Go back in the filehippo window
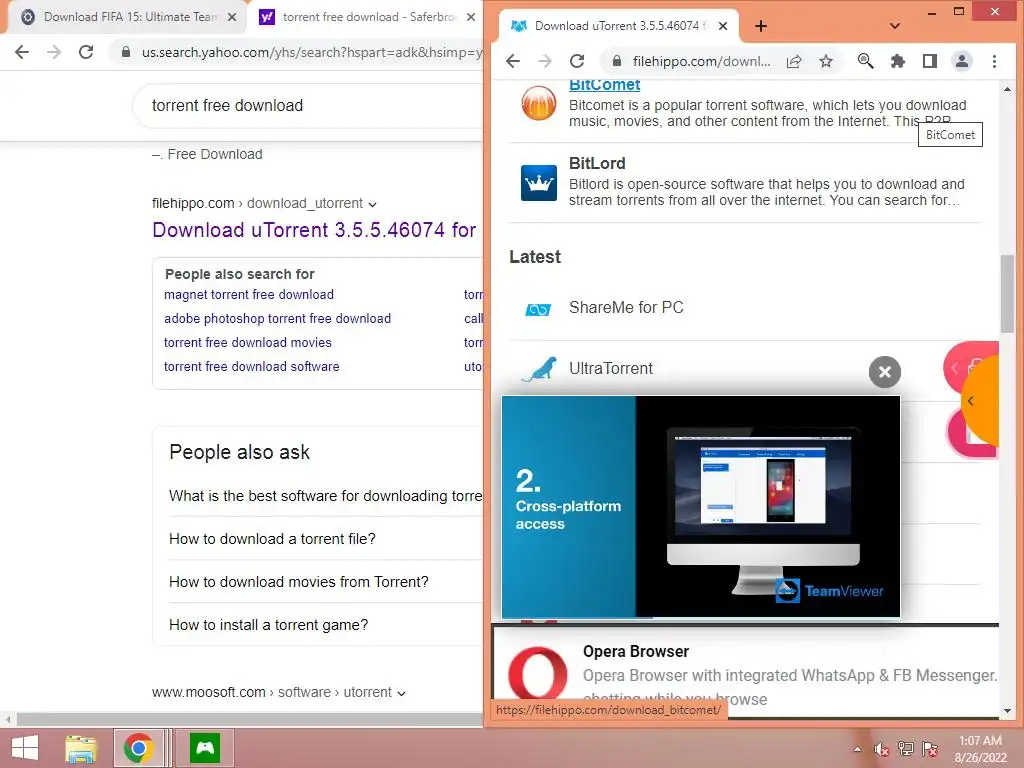Image resolution: width=1024 pixels, height=768 pixels. (513, 61)
